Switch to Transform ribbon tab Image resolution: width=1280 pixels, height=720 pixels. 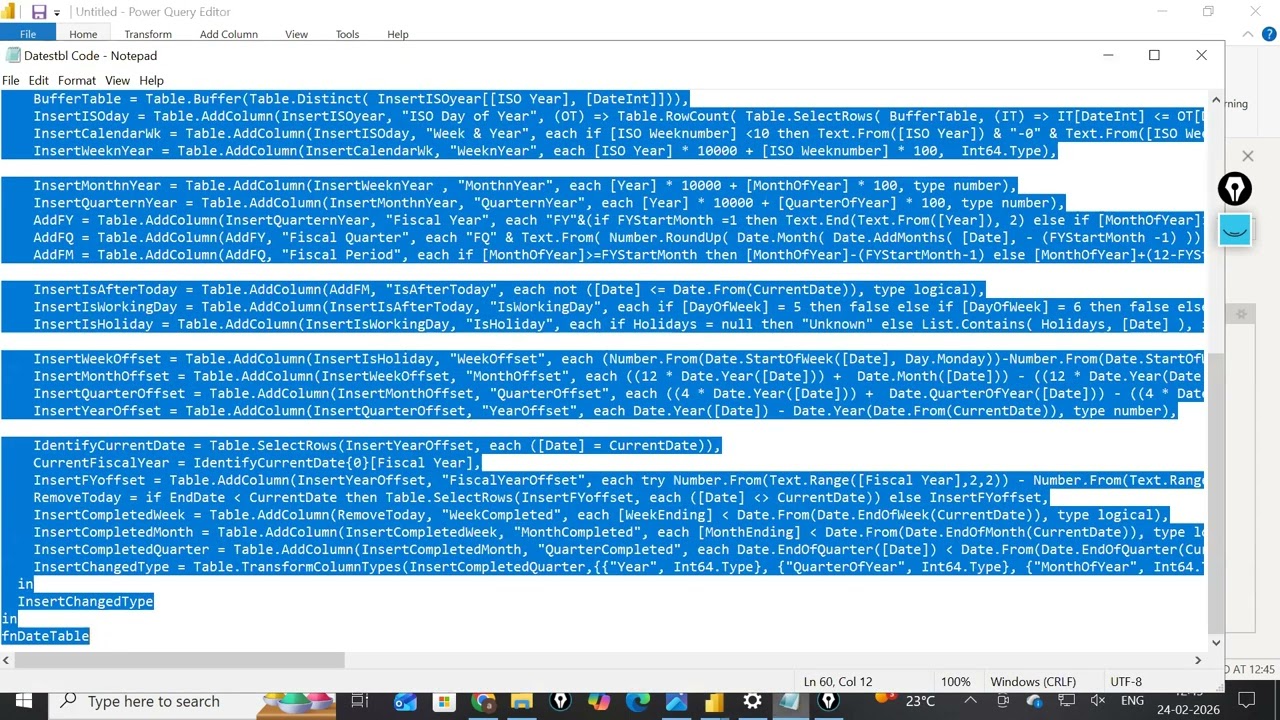148,34
